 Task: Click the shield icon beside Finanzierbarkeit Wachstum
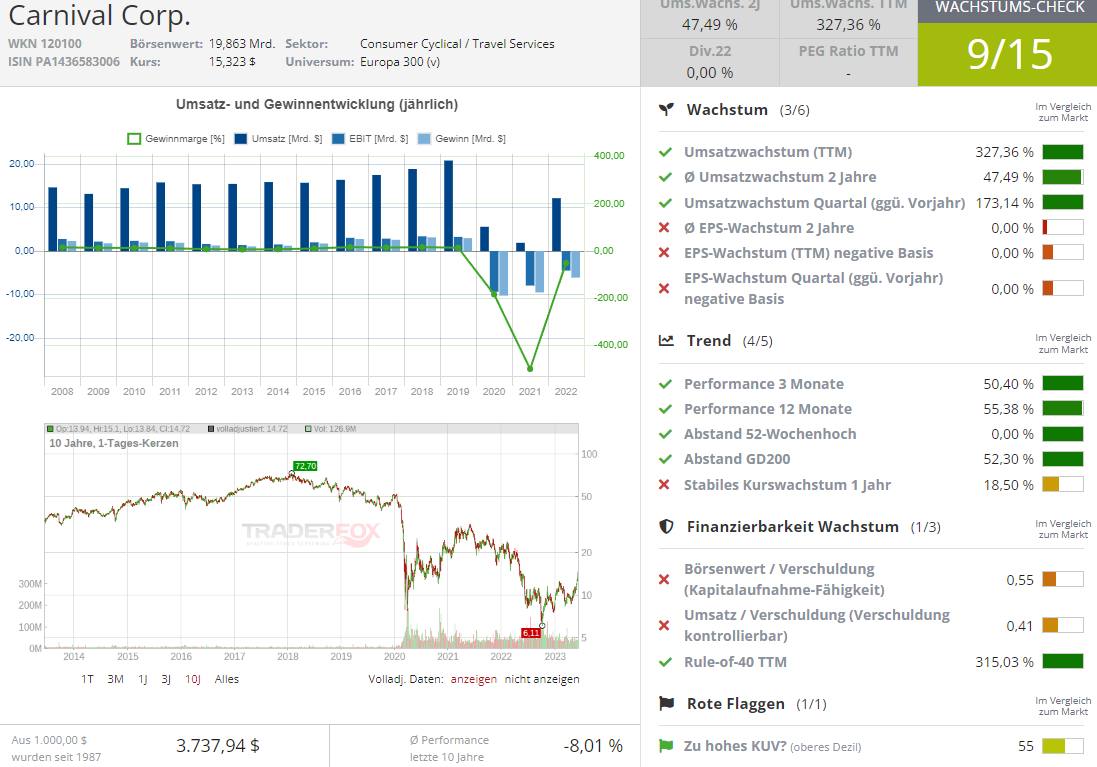[667, 526]
